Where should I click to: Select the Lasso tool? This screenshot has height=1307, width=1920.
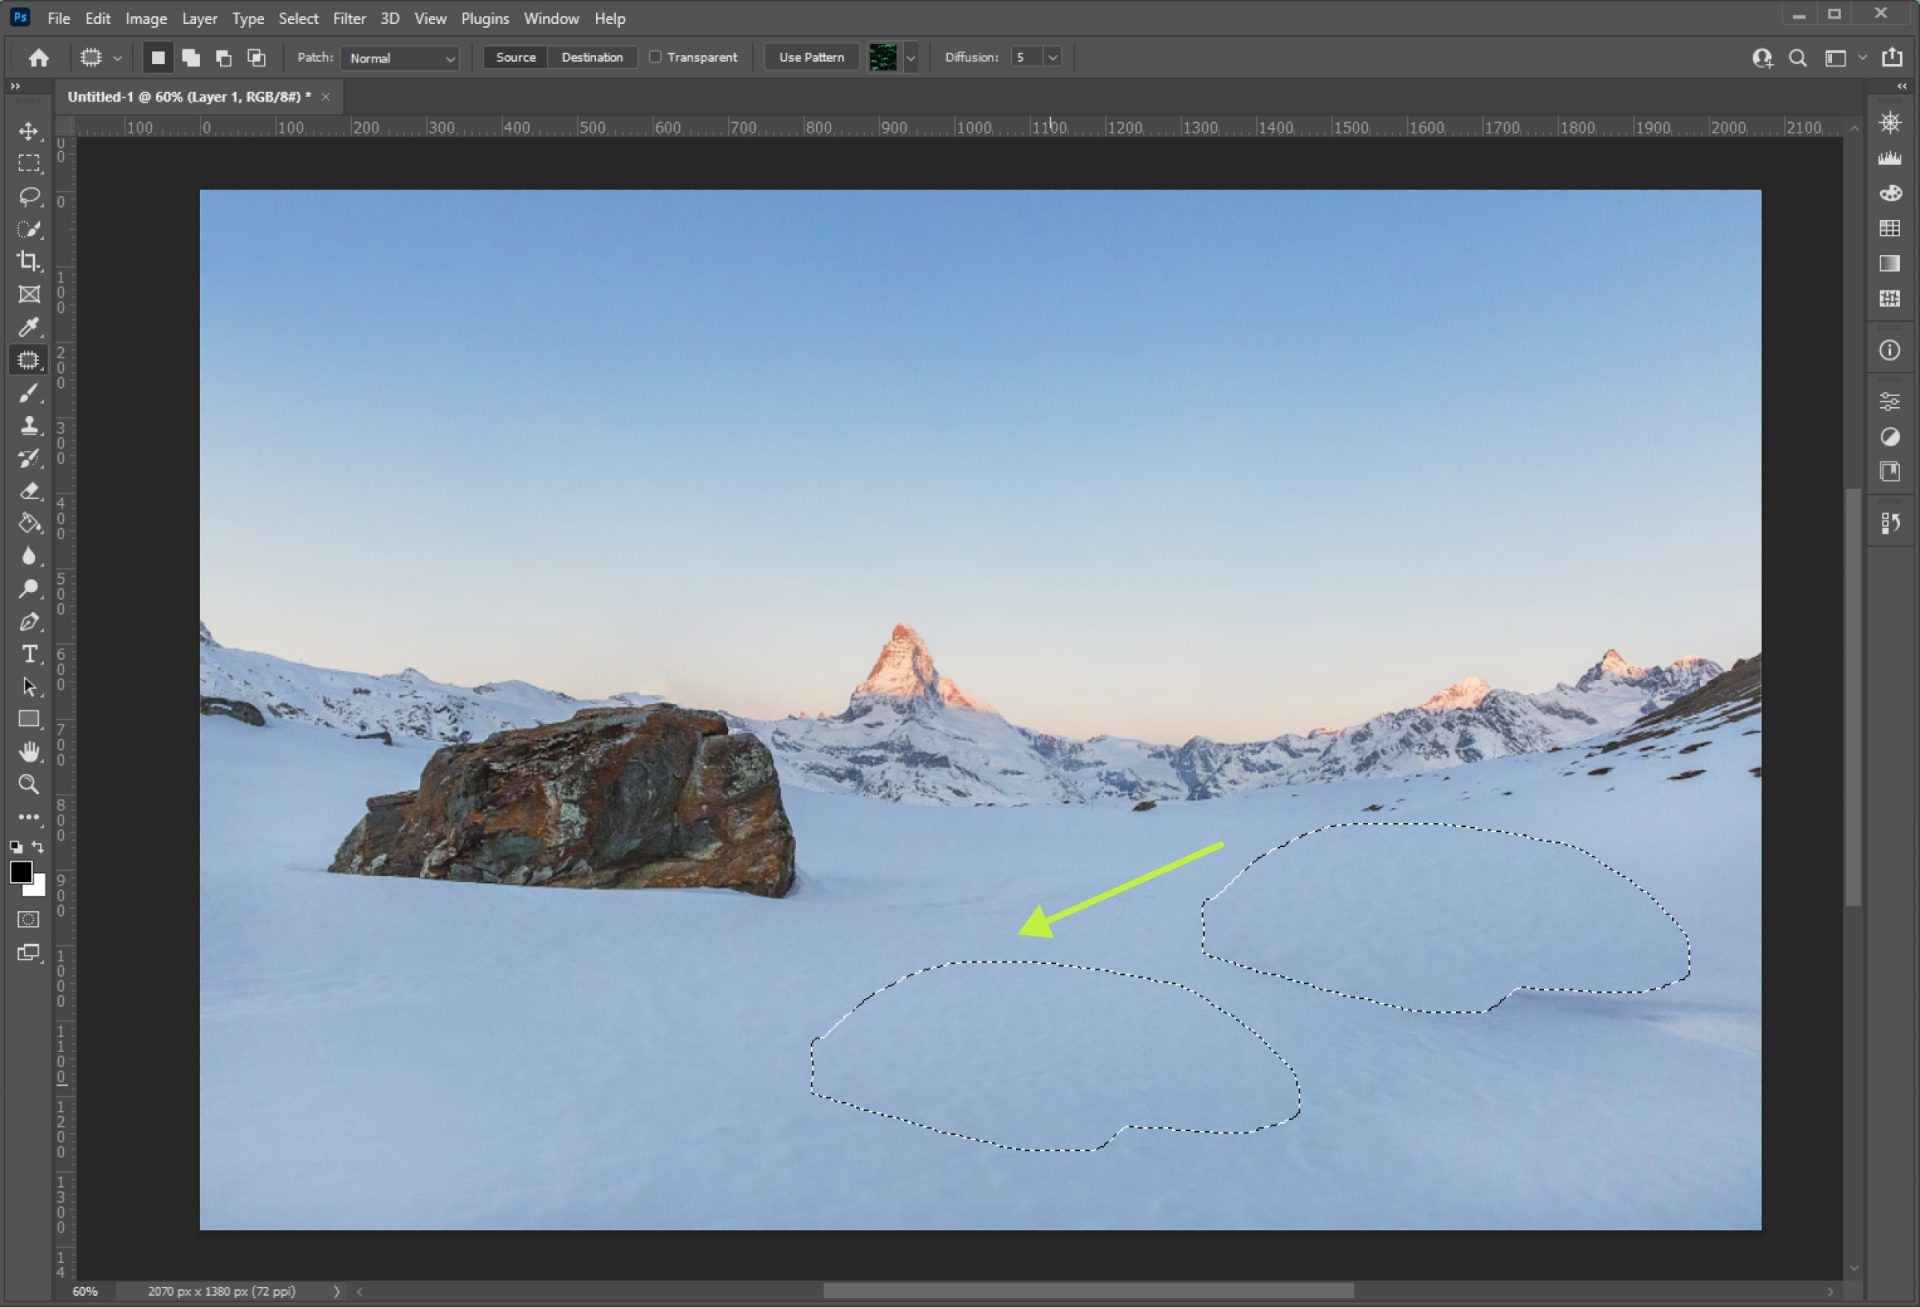[x=29, y=196]
